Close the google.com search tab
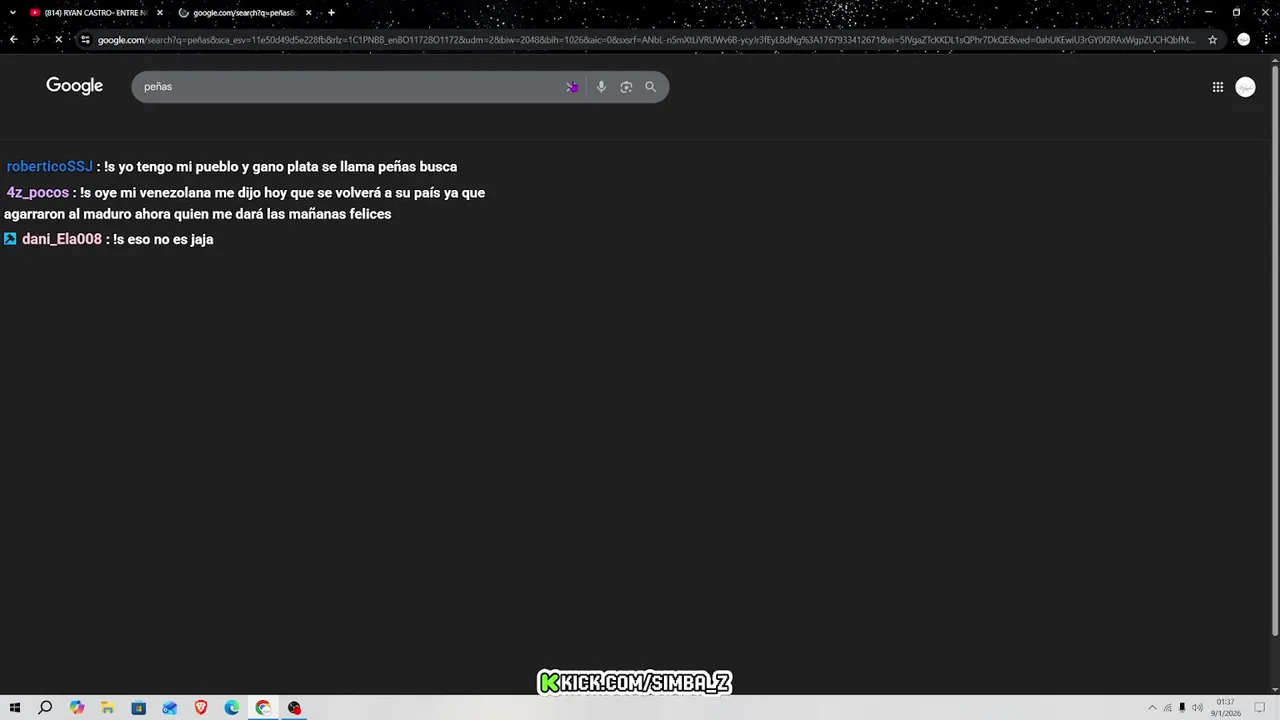Image resolution: width=1280 pixels, height=720 pixels. click(x=308, y=13)
